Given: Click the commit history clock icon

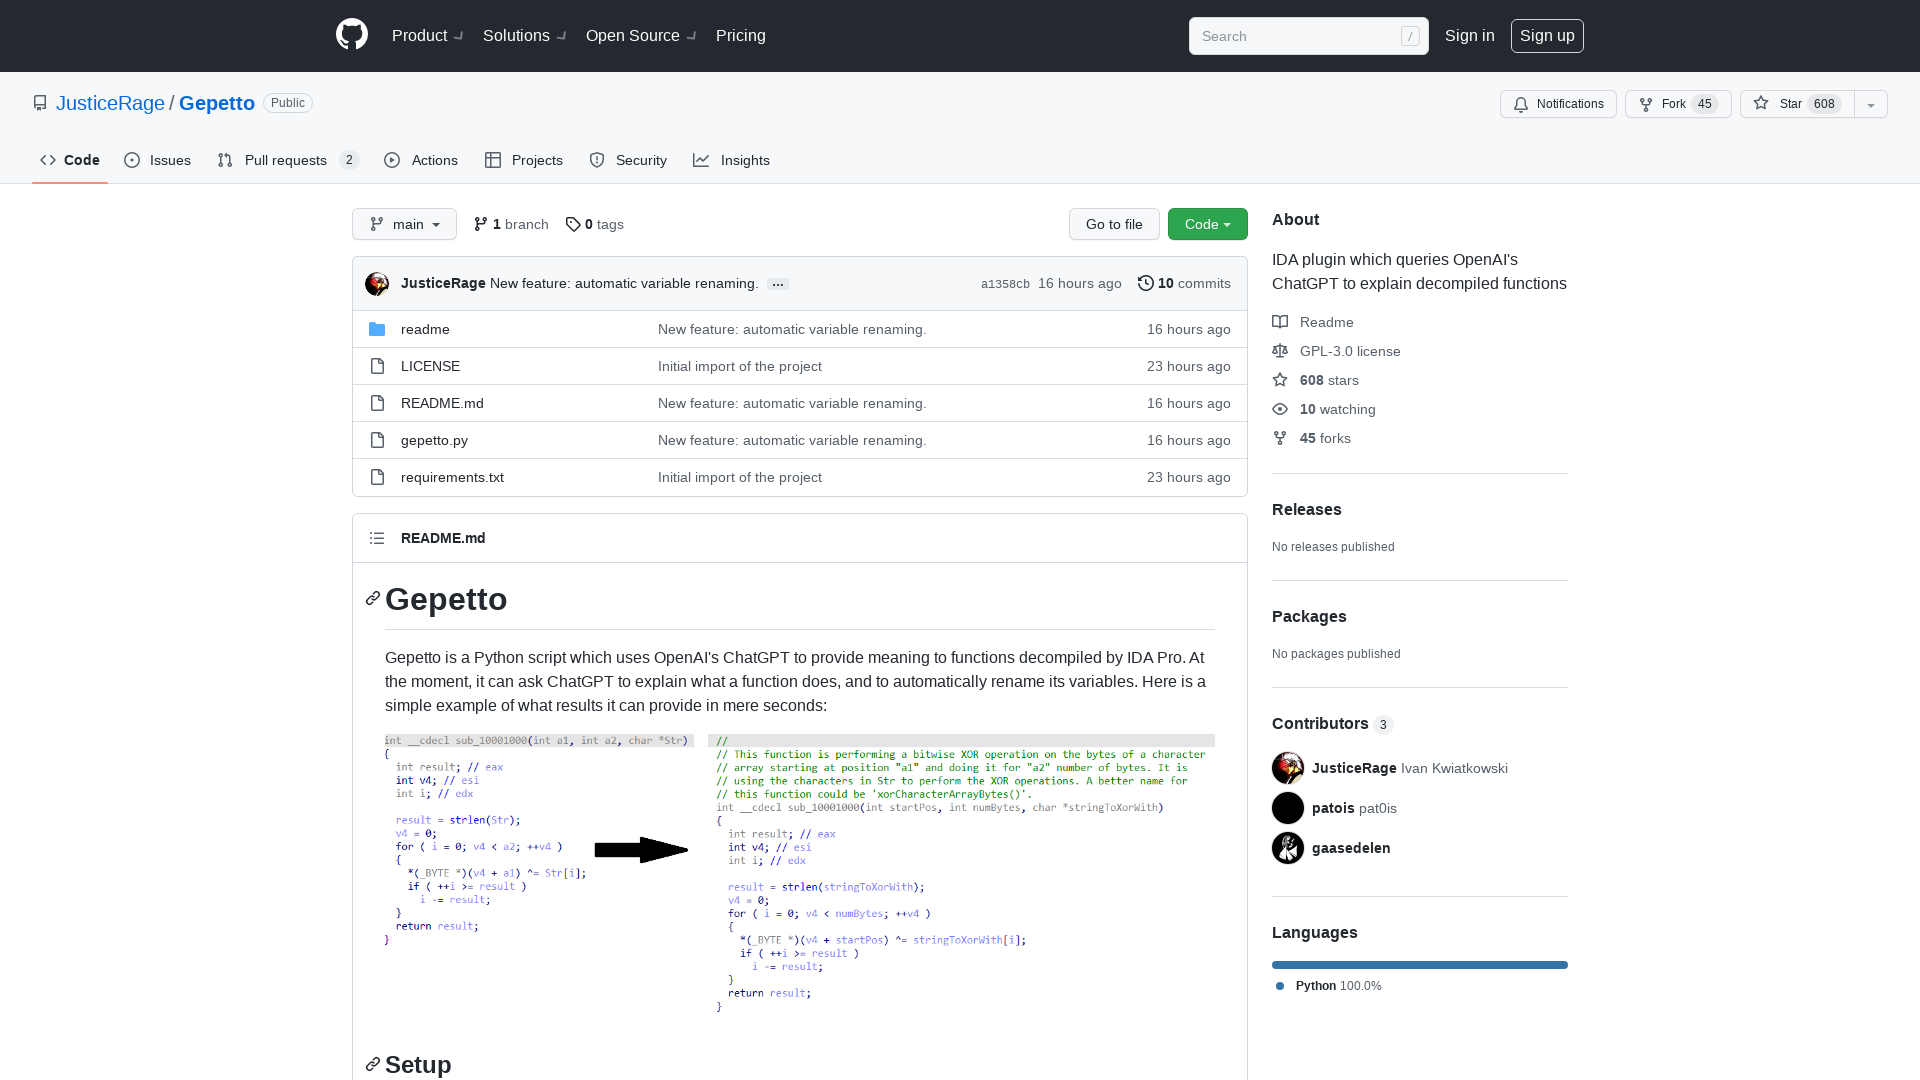Looking at the screenshot, I should tap(1146, 283).
